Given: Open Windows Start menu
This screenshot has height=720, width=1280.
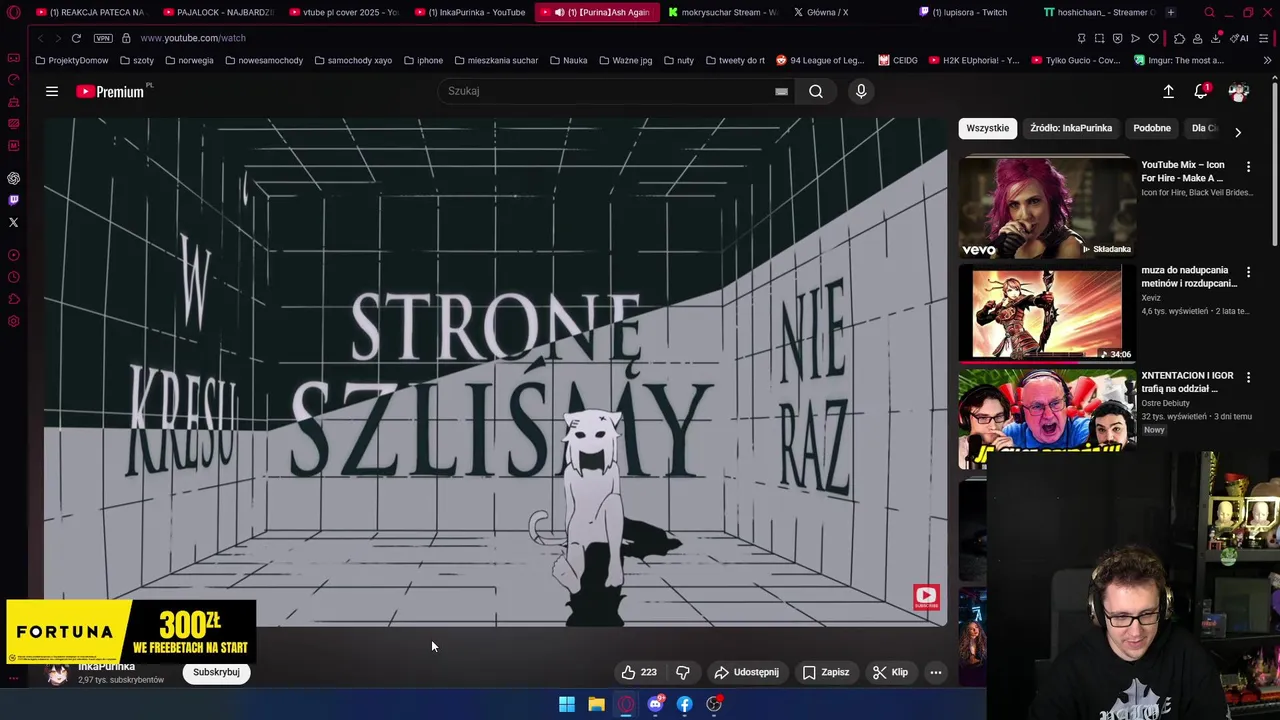Looking at the screenshot, I should pos(567,704).
